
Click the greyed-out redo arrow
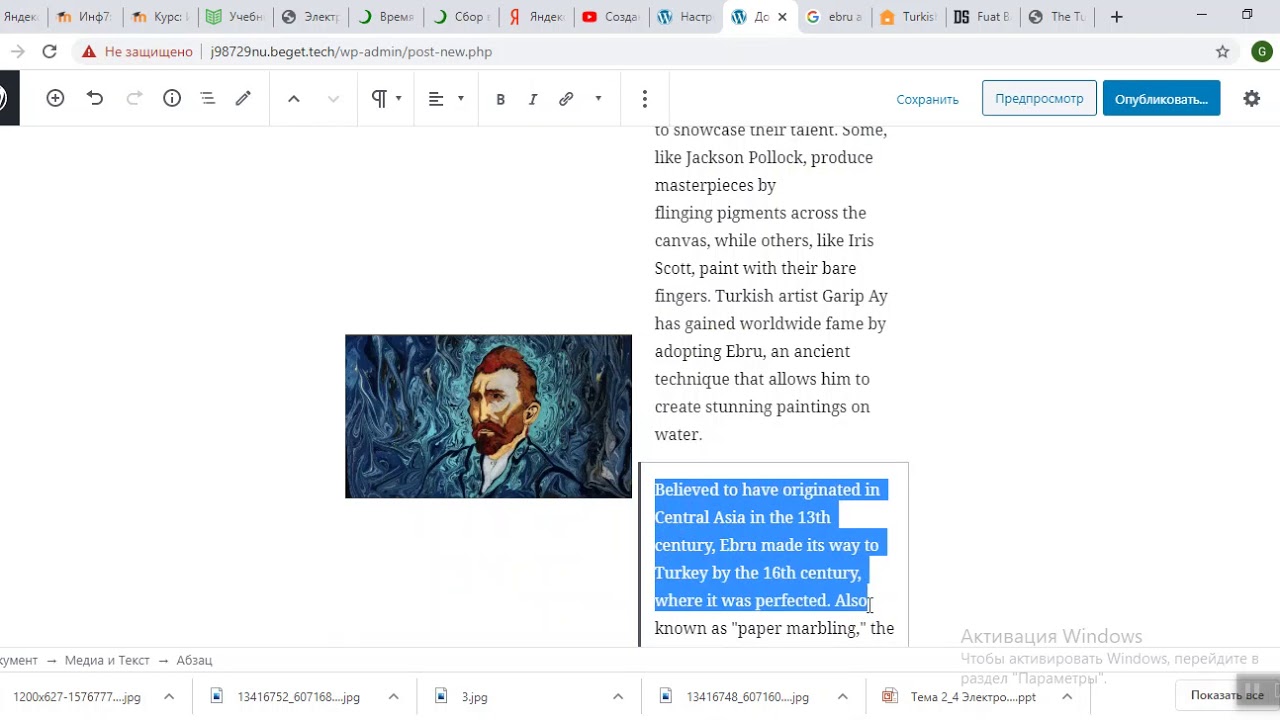click(134, 98)
